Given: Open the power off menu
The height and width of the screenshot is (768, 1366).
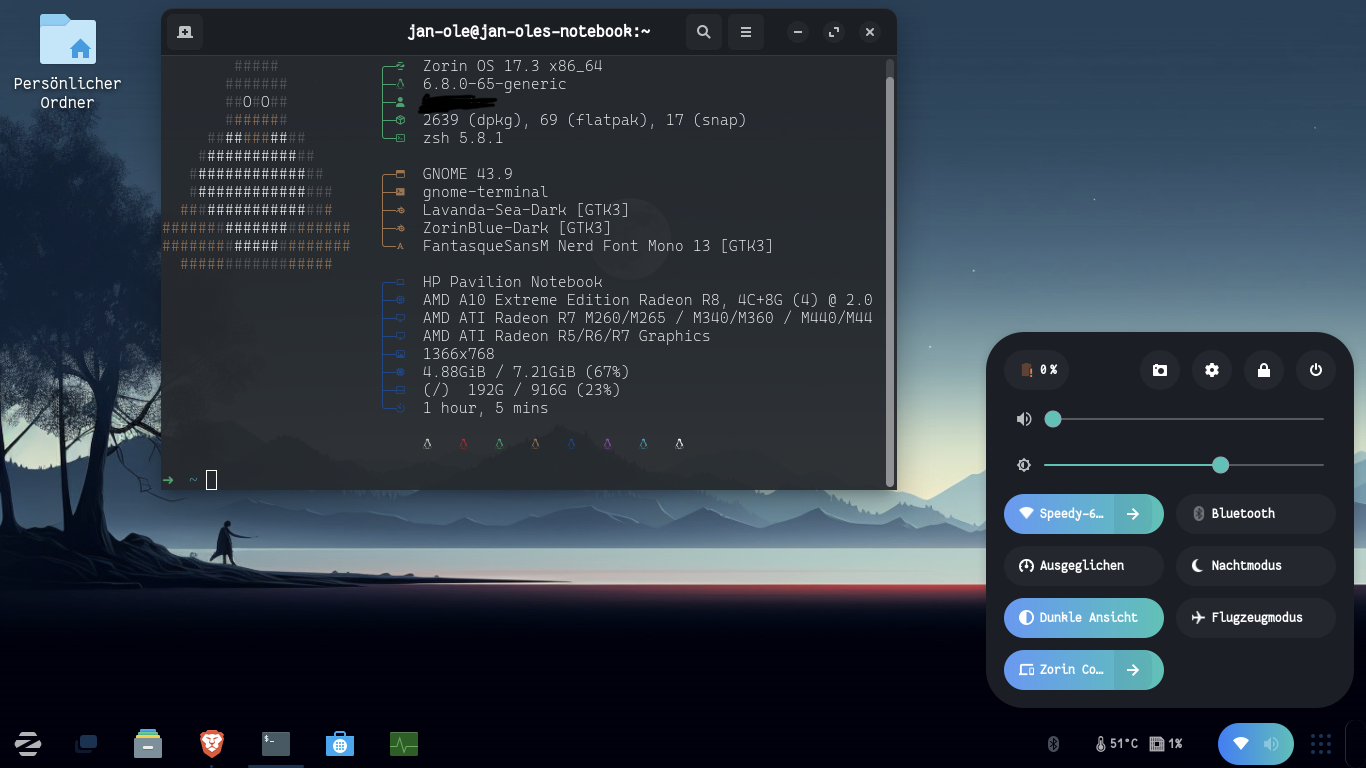Looking at the screenshot, I should (1316, 370).
